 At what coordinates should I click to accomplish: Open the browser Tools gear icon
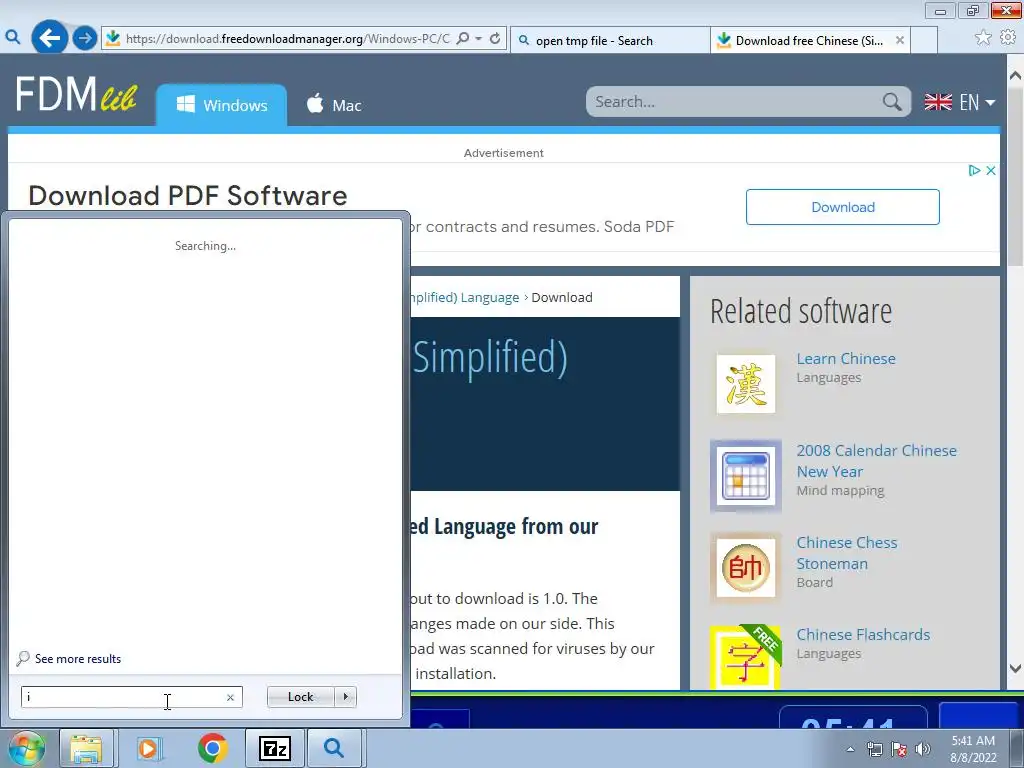1009,38
